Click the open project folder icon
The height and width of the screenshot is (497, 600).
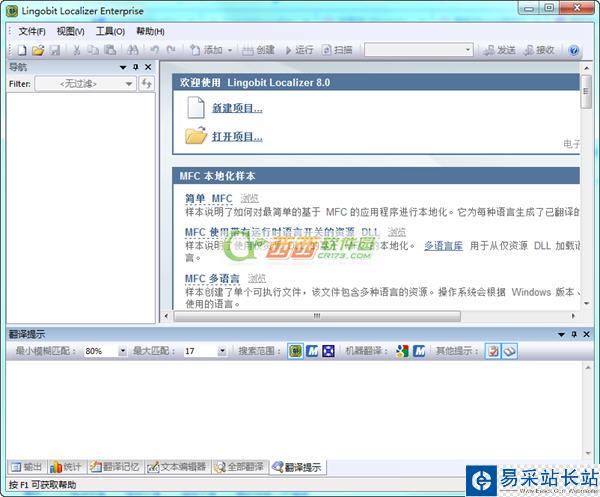pos(196,135)
